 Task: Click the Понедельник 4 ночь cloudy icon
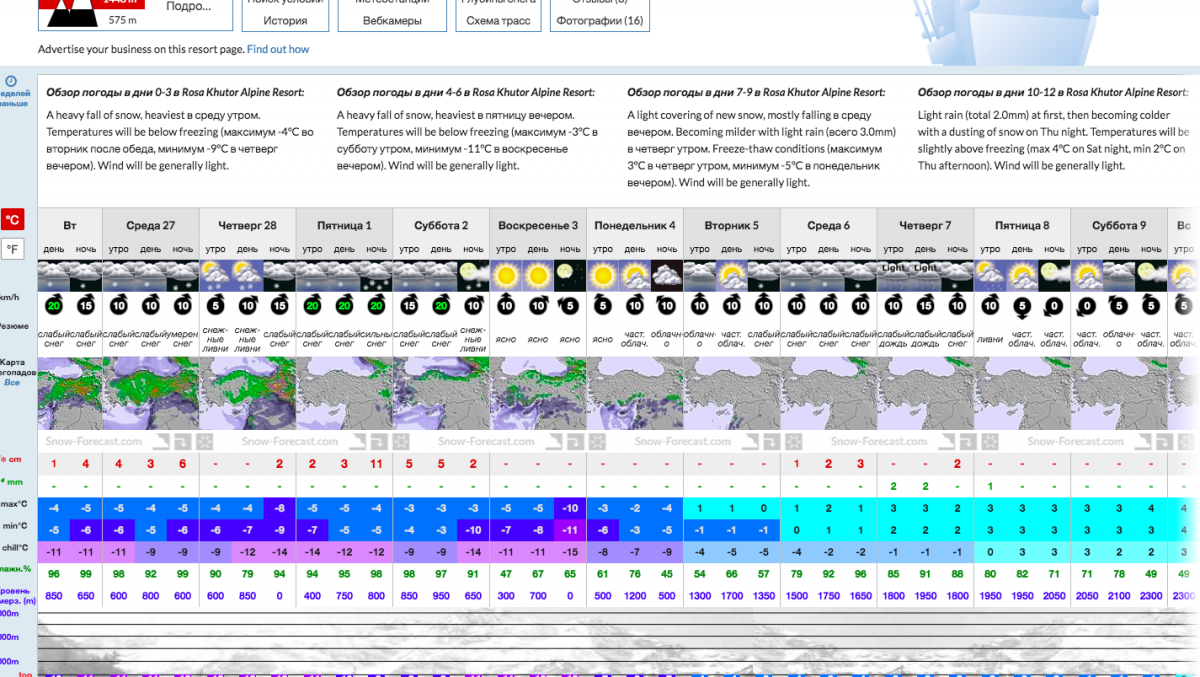pyautogui.click(x=667, y=275)
